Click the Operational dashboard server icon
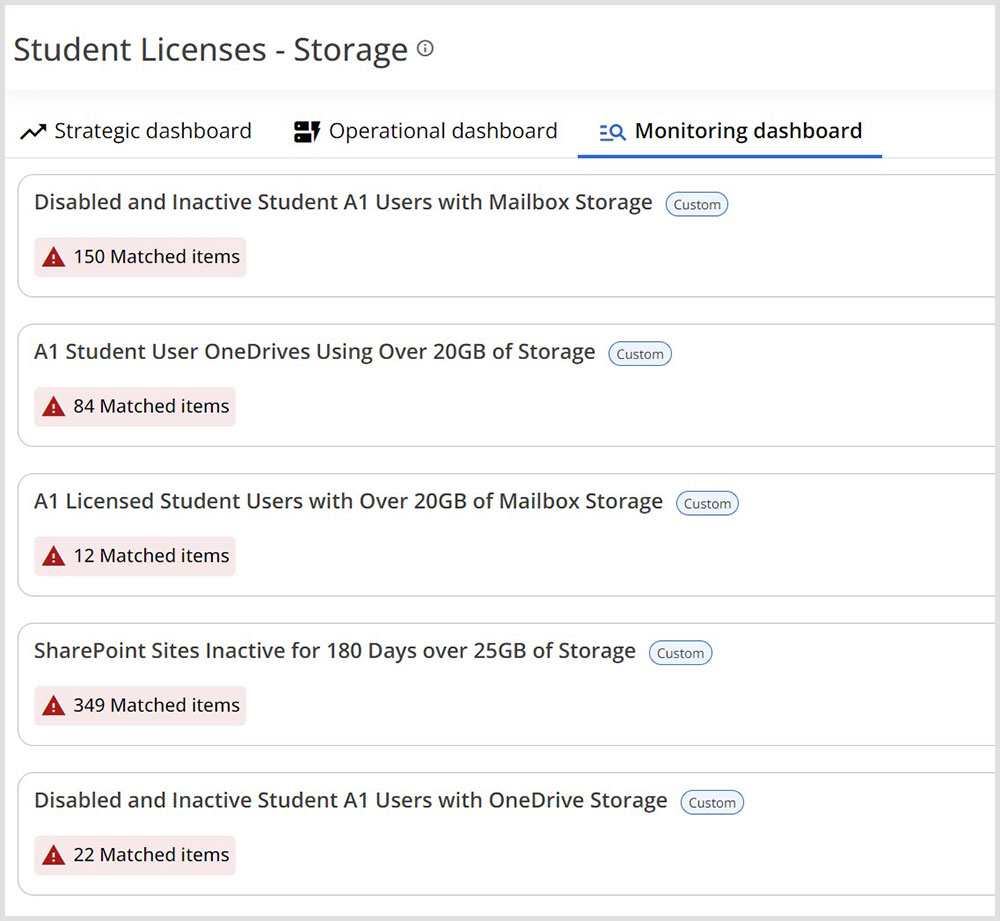Viewport: 1000px width, 921px height. [306, 130]
